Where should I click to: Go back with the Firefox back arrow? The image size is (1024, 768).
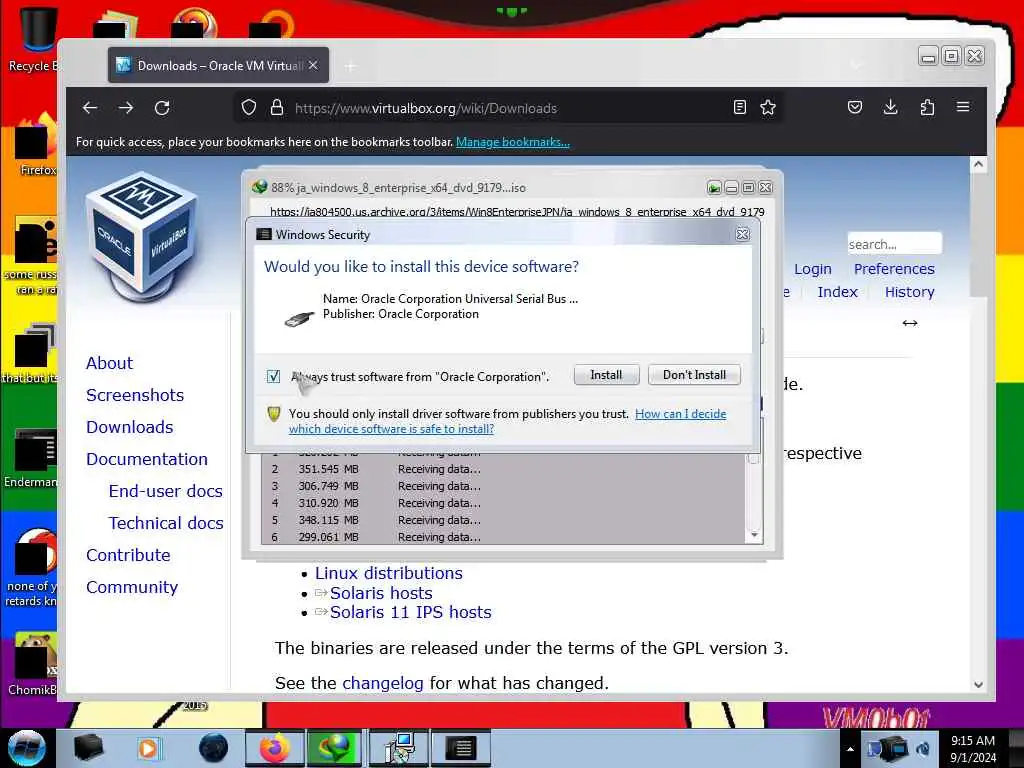[x=90, y=108]
